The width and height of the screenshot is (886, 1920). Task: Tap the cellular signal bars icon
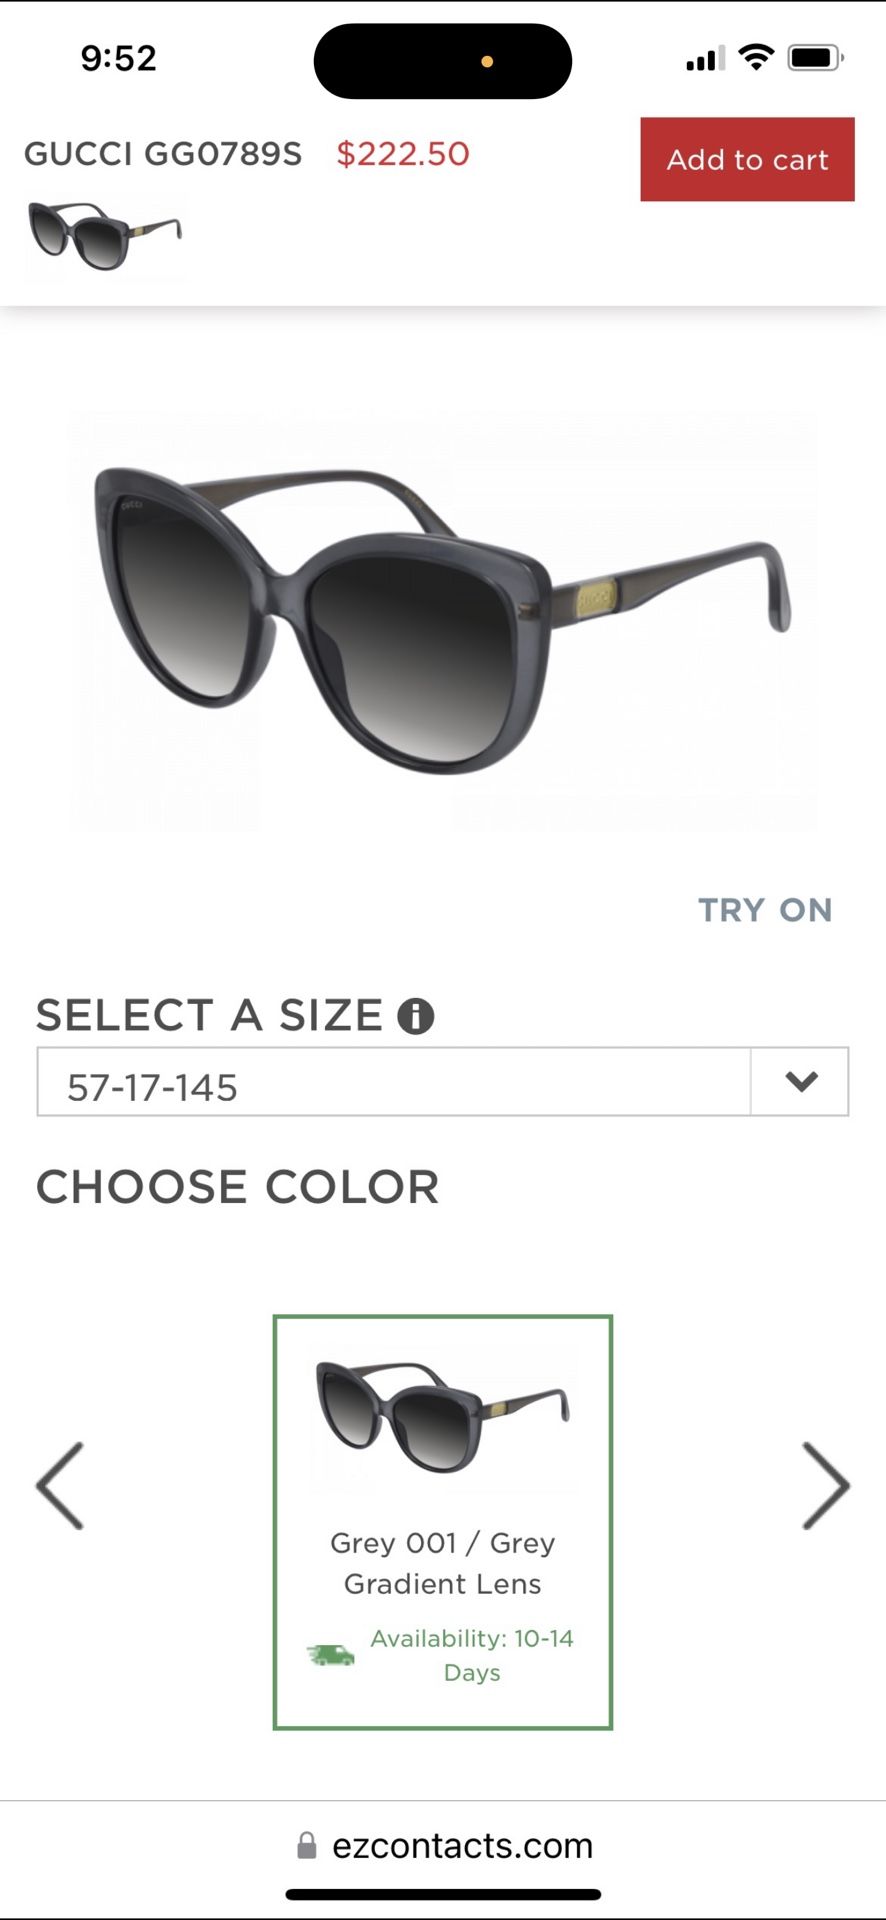[x=703, y=57]
